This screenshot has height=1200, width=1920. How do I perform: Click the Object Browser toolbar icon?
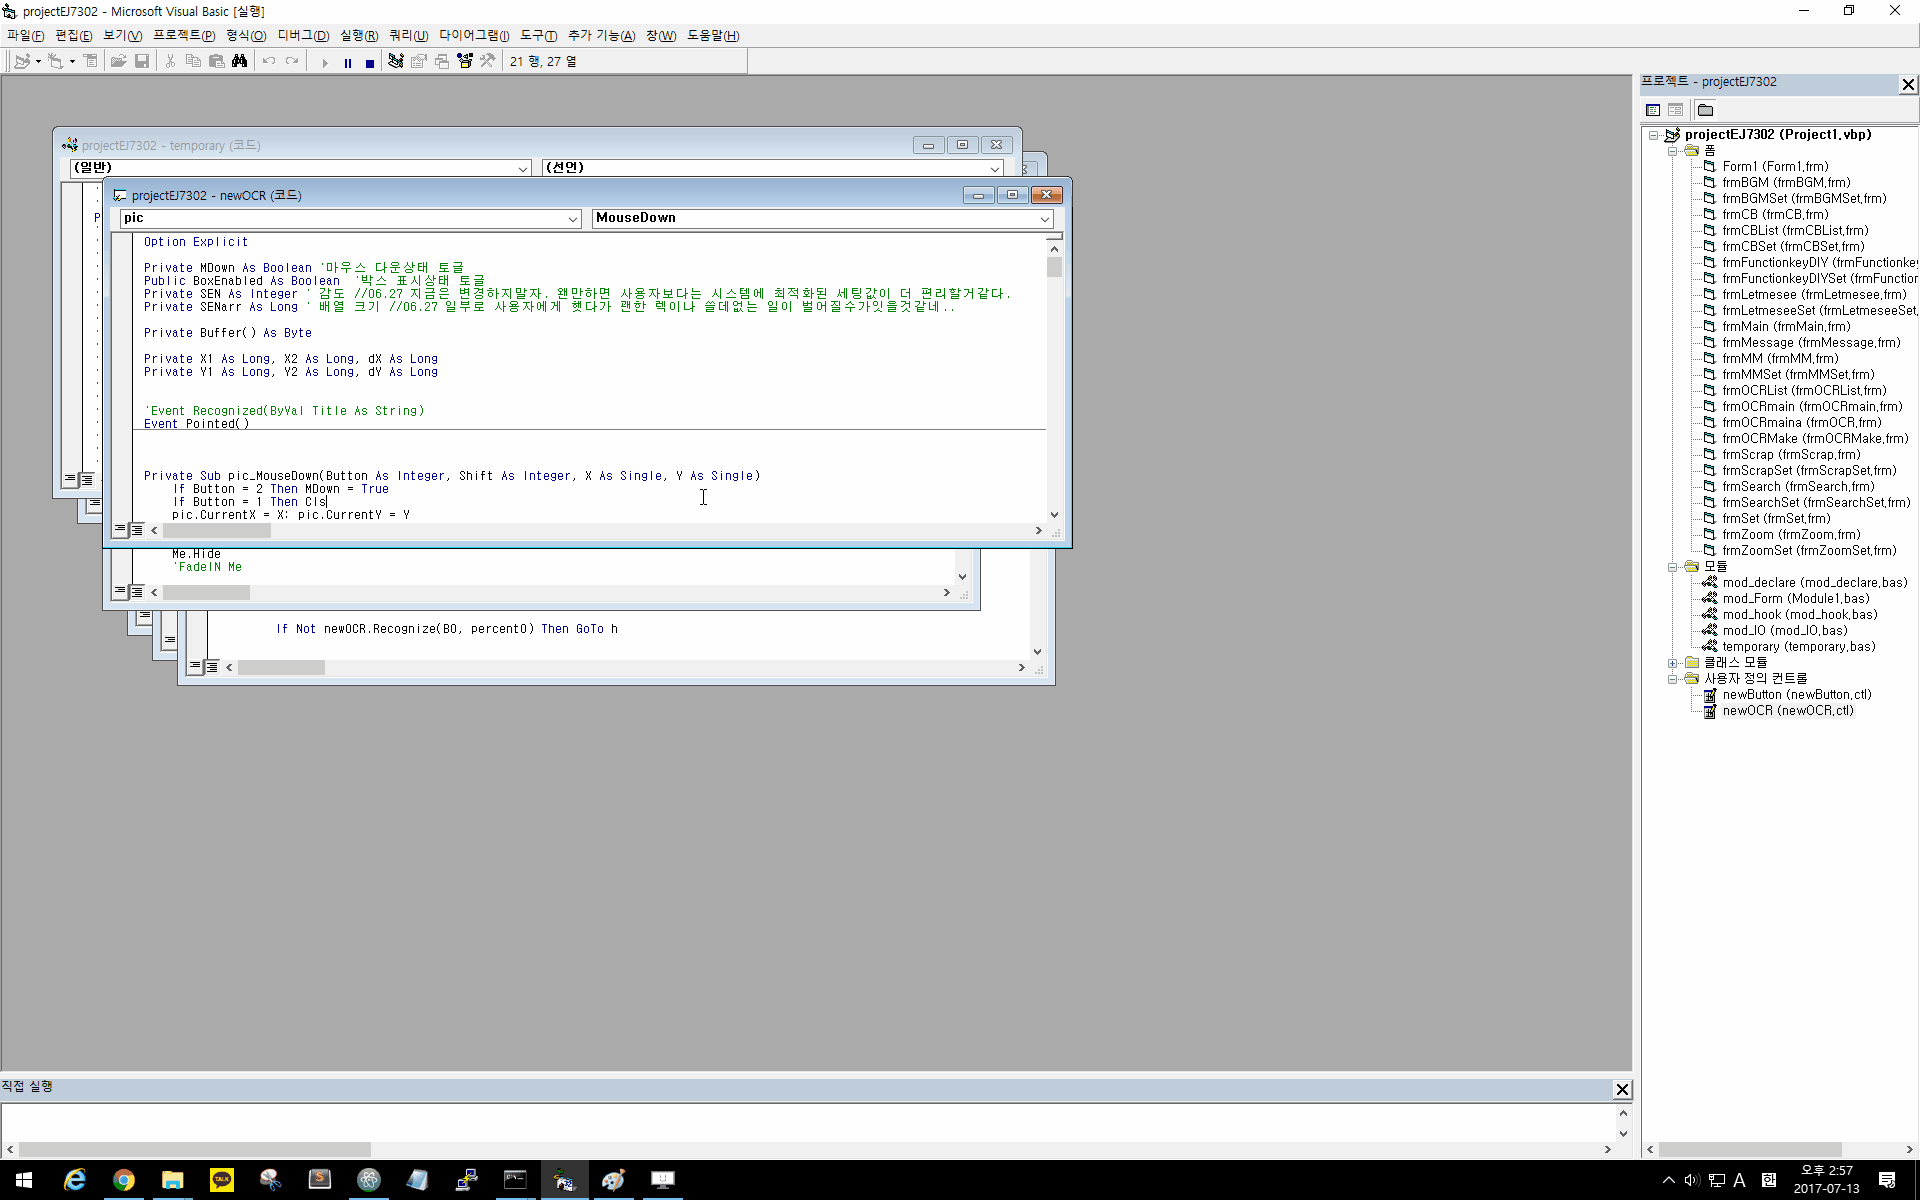[x=465, y=62]
